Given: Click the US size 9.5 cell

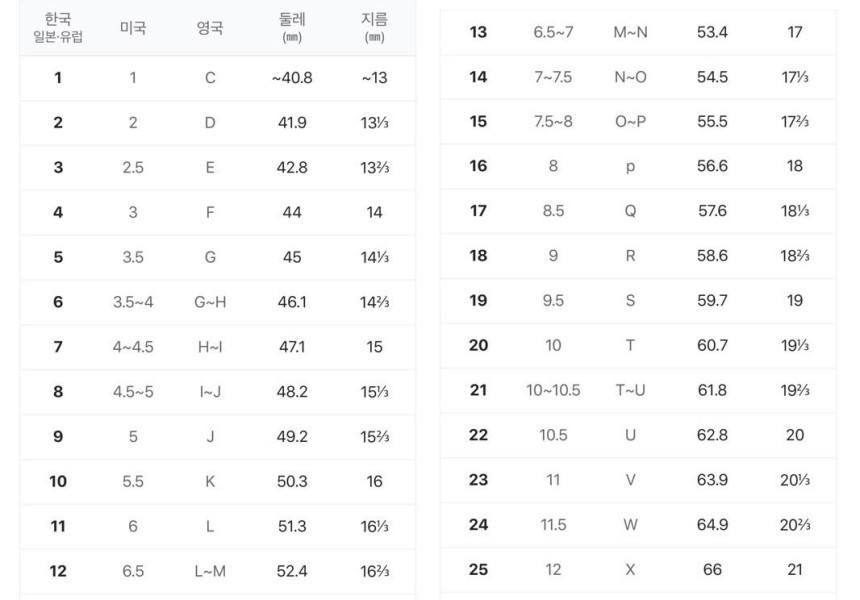Looking at the screenshot, I should coord(553,301).
